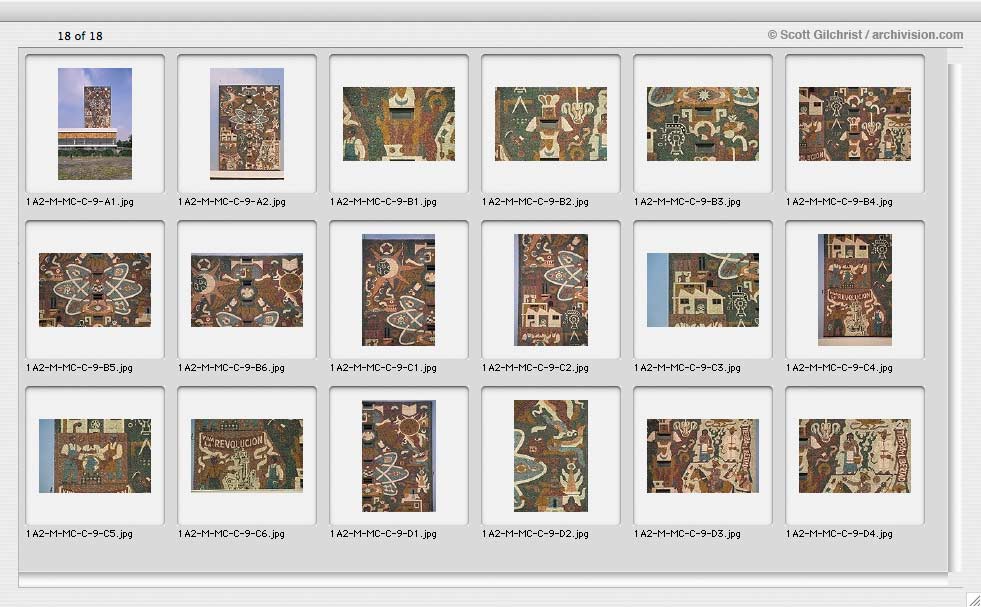Select the caption 1A2-M-MC-C-9-B3.jpg
The width and height of the screenshot is (981, 607).
pos(688,201)
